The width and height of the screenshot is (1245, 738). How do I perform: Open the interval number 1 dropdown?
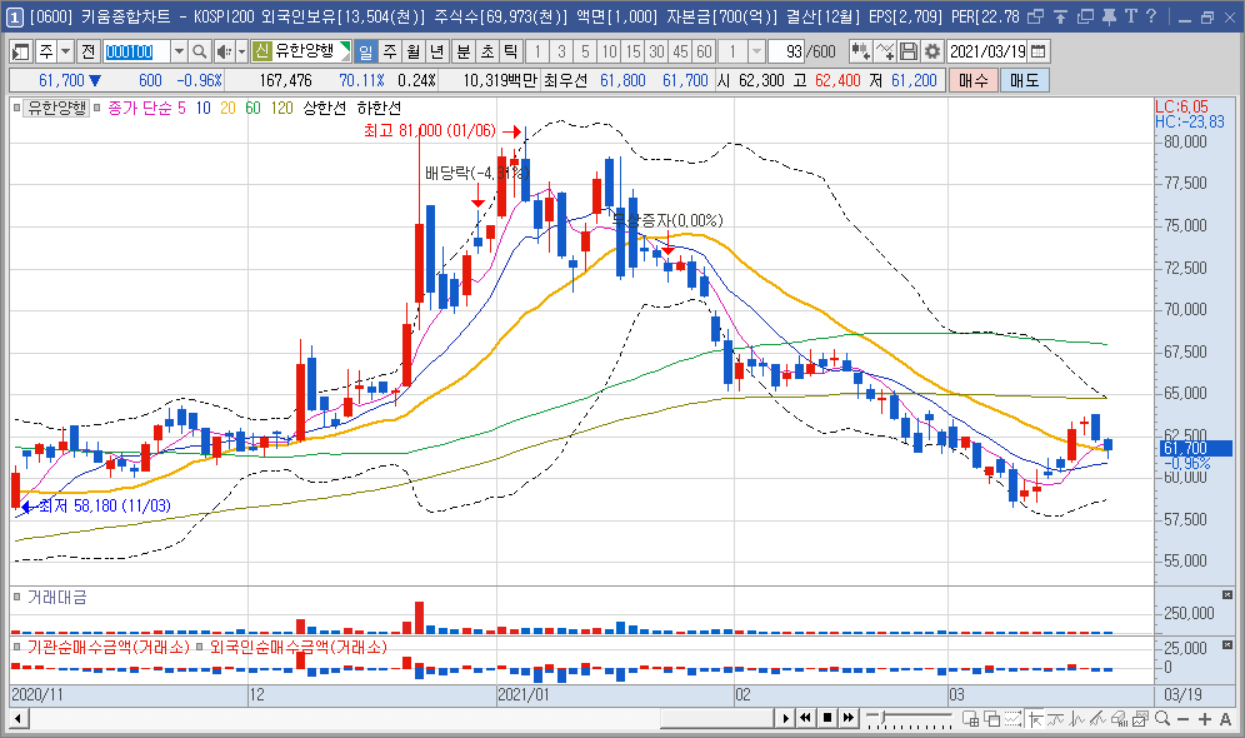(756, 51)
